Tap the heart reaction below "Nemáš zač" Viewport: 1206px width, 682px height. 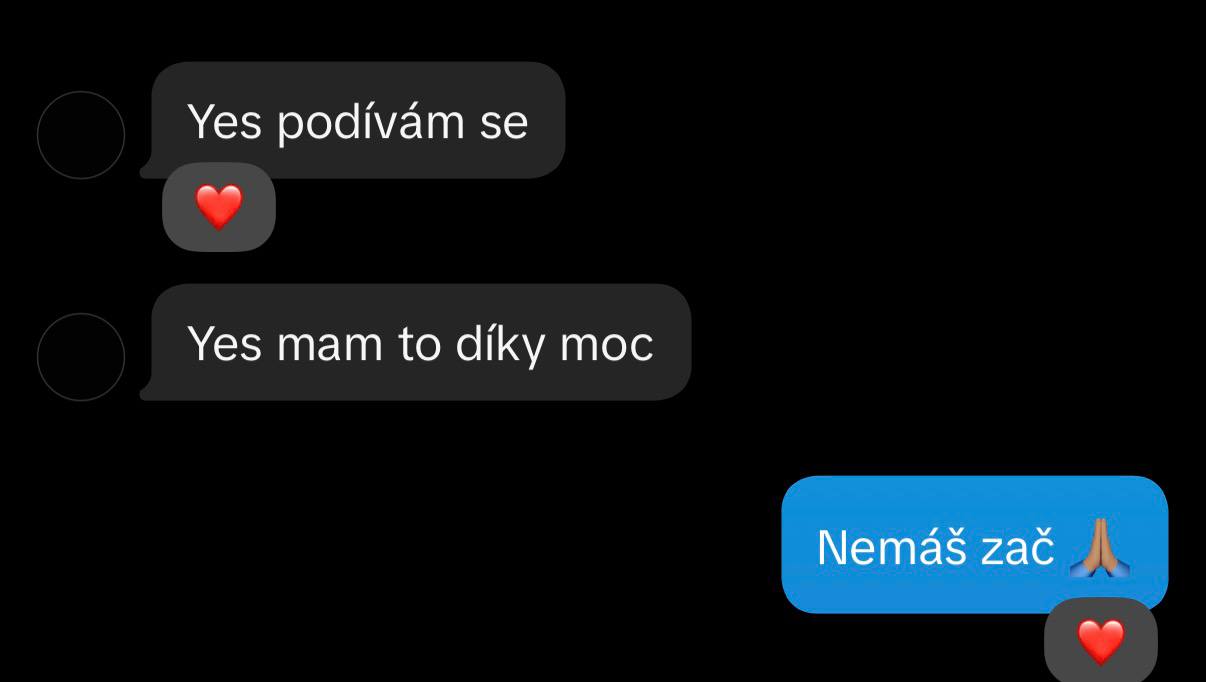click(x=1100, y=641)
